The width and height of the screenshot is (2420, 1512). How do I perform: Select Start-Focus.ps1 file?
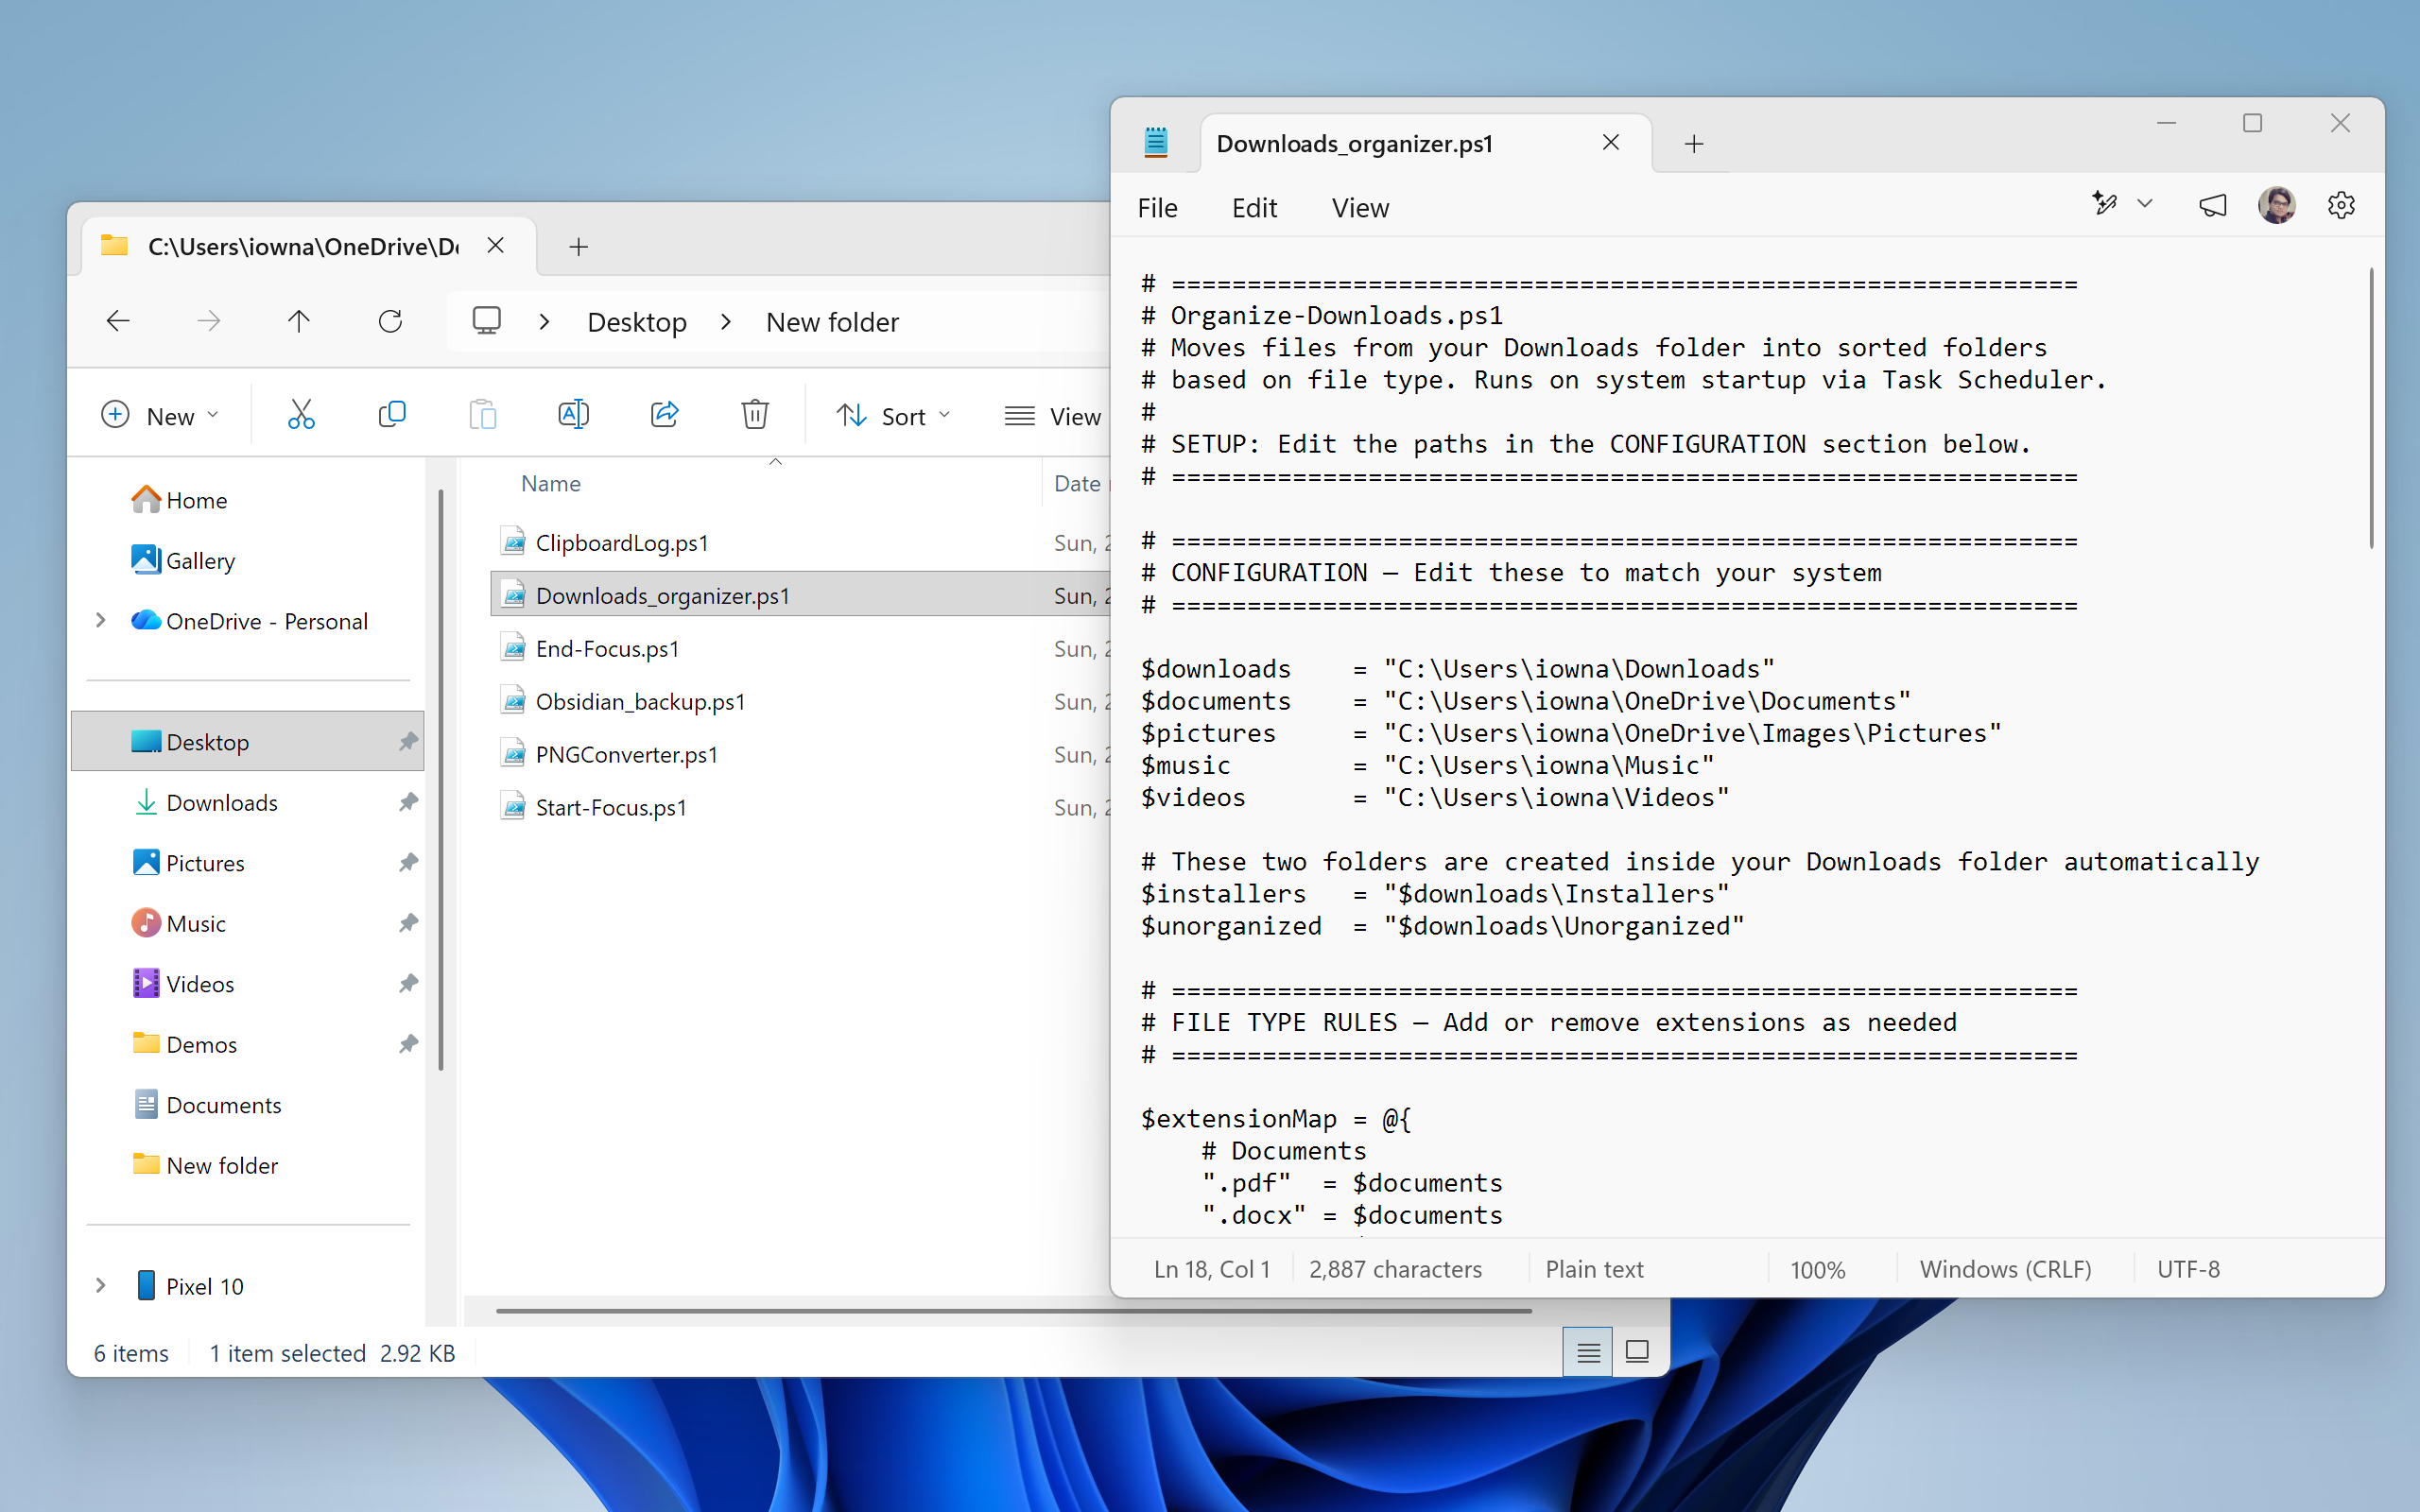(611, 808)
